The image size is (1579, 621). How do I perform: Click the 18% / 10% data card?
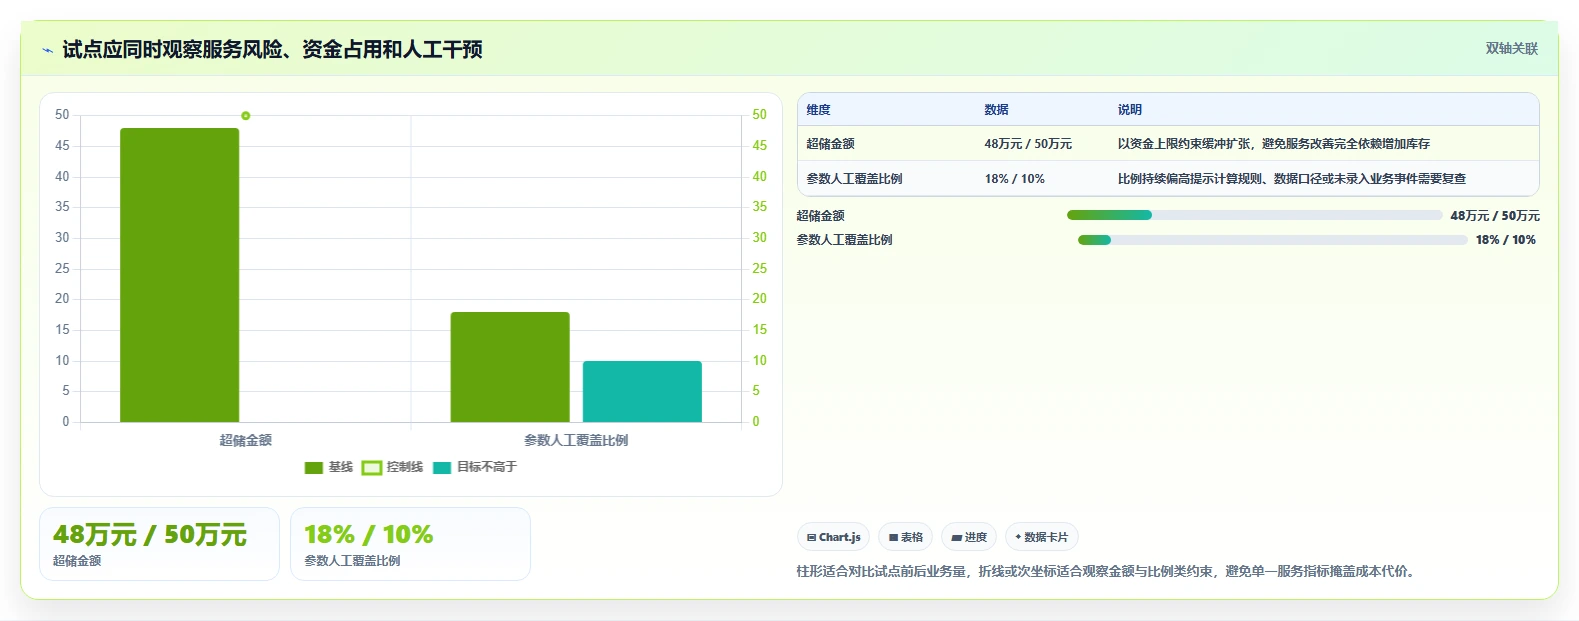pos(410,544)
